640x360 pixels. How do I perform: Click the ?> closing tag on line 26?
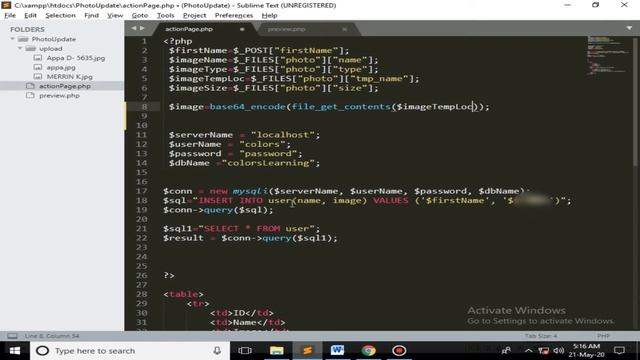click(169, 276)
